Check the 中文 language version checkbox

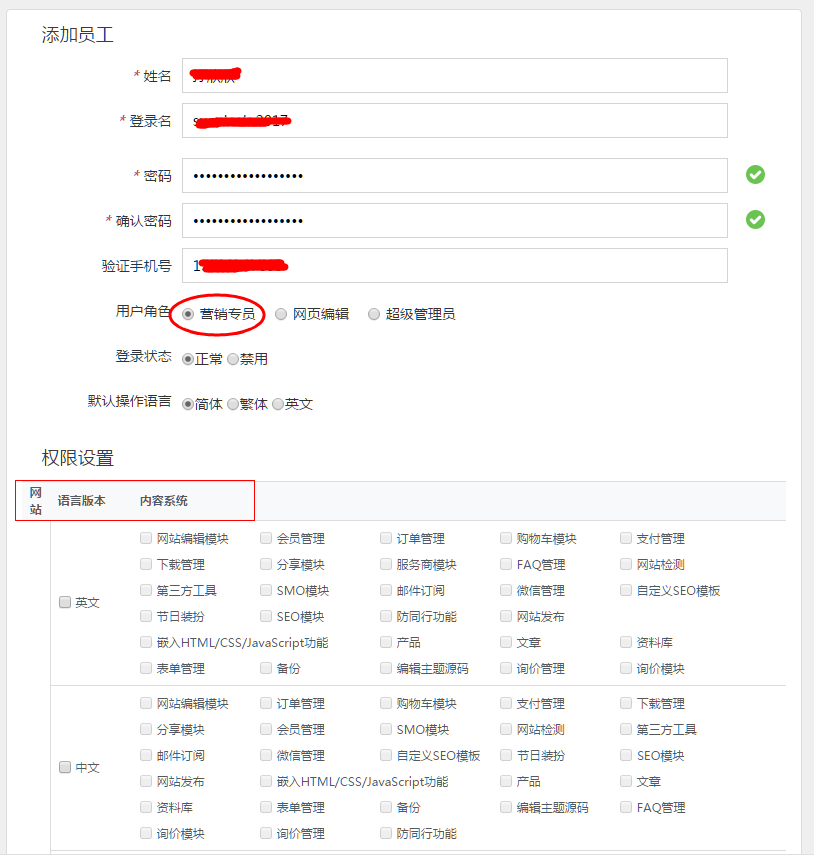[65, 767]
